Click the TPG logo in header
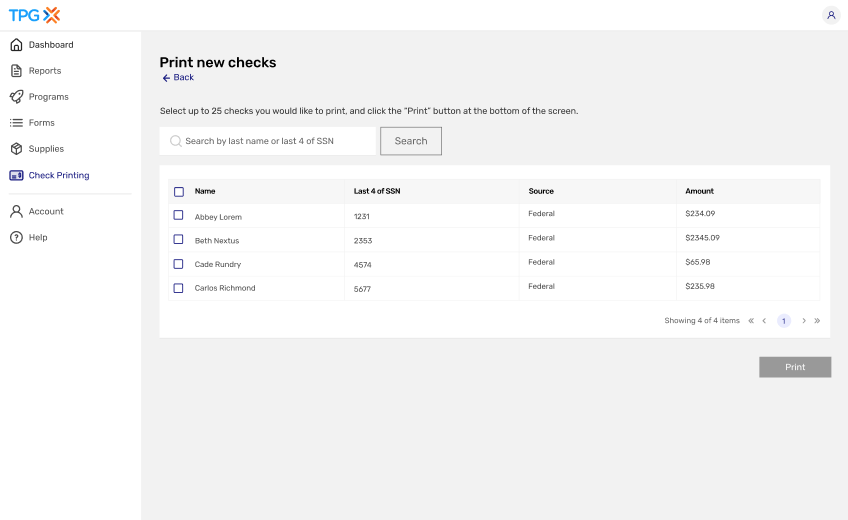Image resolution: width=848 pixels, height=520 pixels. click(35, 15)
